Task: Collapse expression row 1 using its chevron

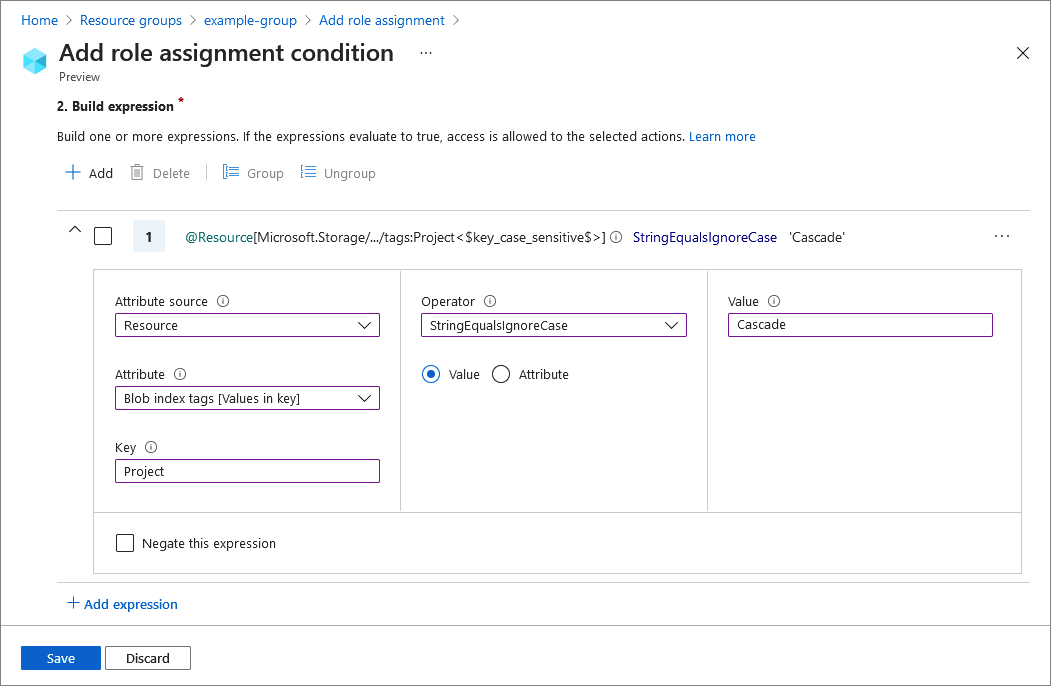Action: pos(74,230)
